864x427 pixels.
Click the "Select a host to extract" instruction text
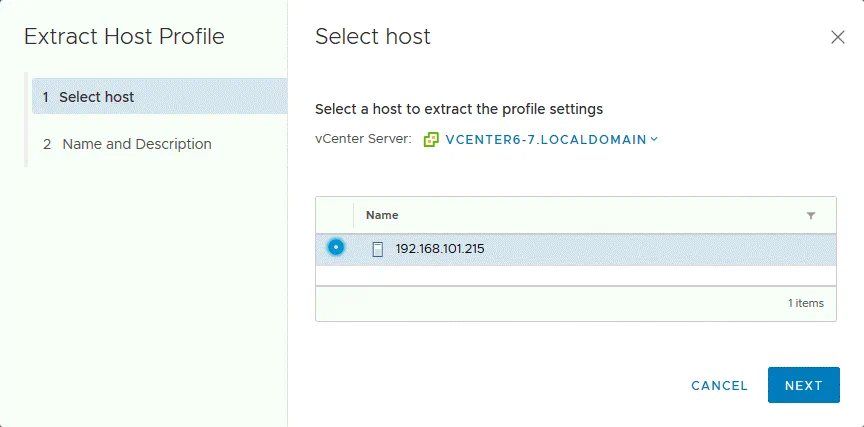(x=459, y=108)
